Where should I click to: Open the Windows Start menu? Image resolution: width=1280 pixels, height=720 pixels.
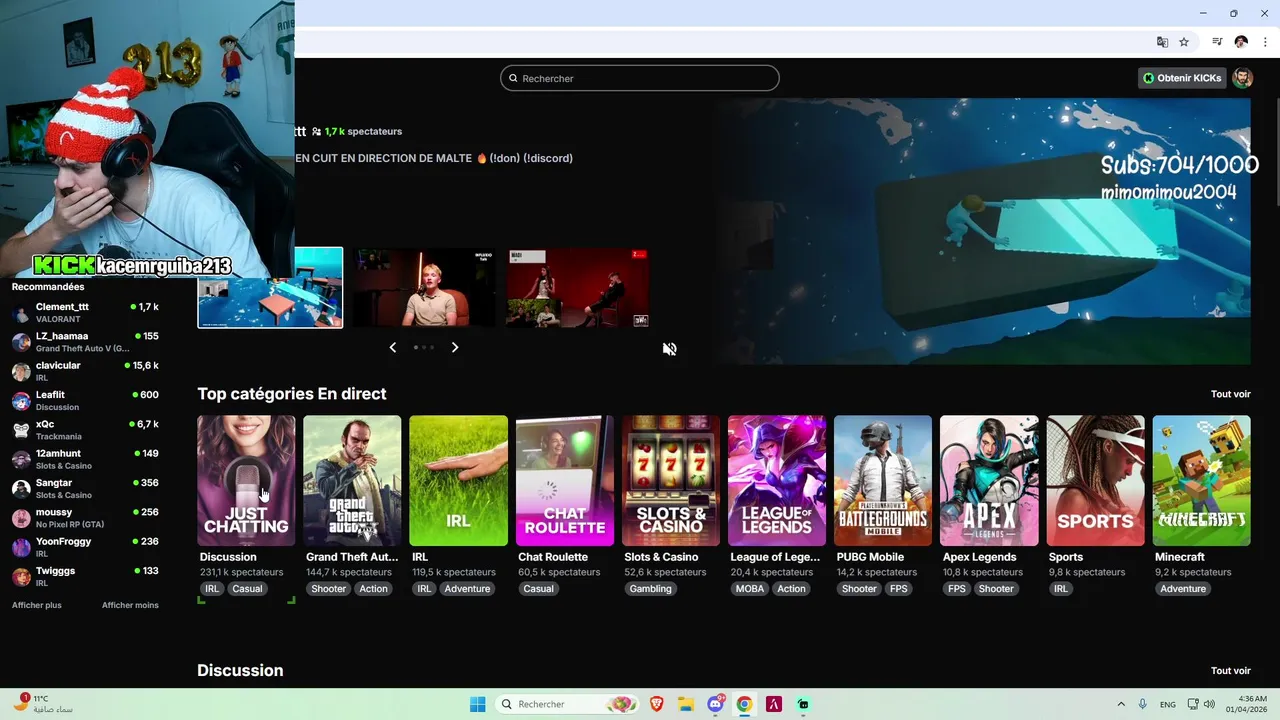(478, 704)
